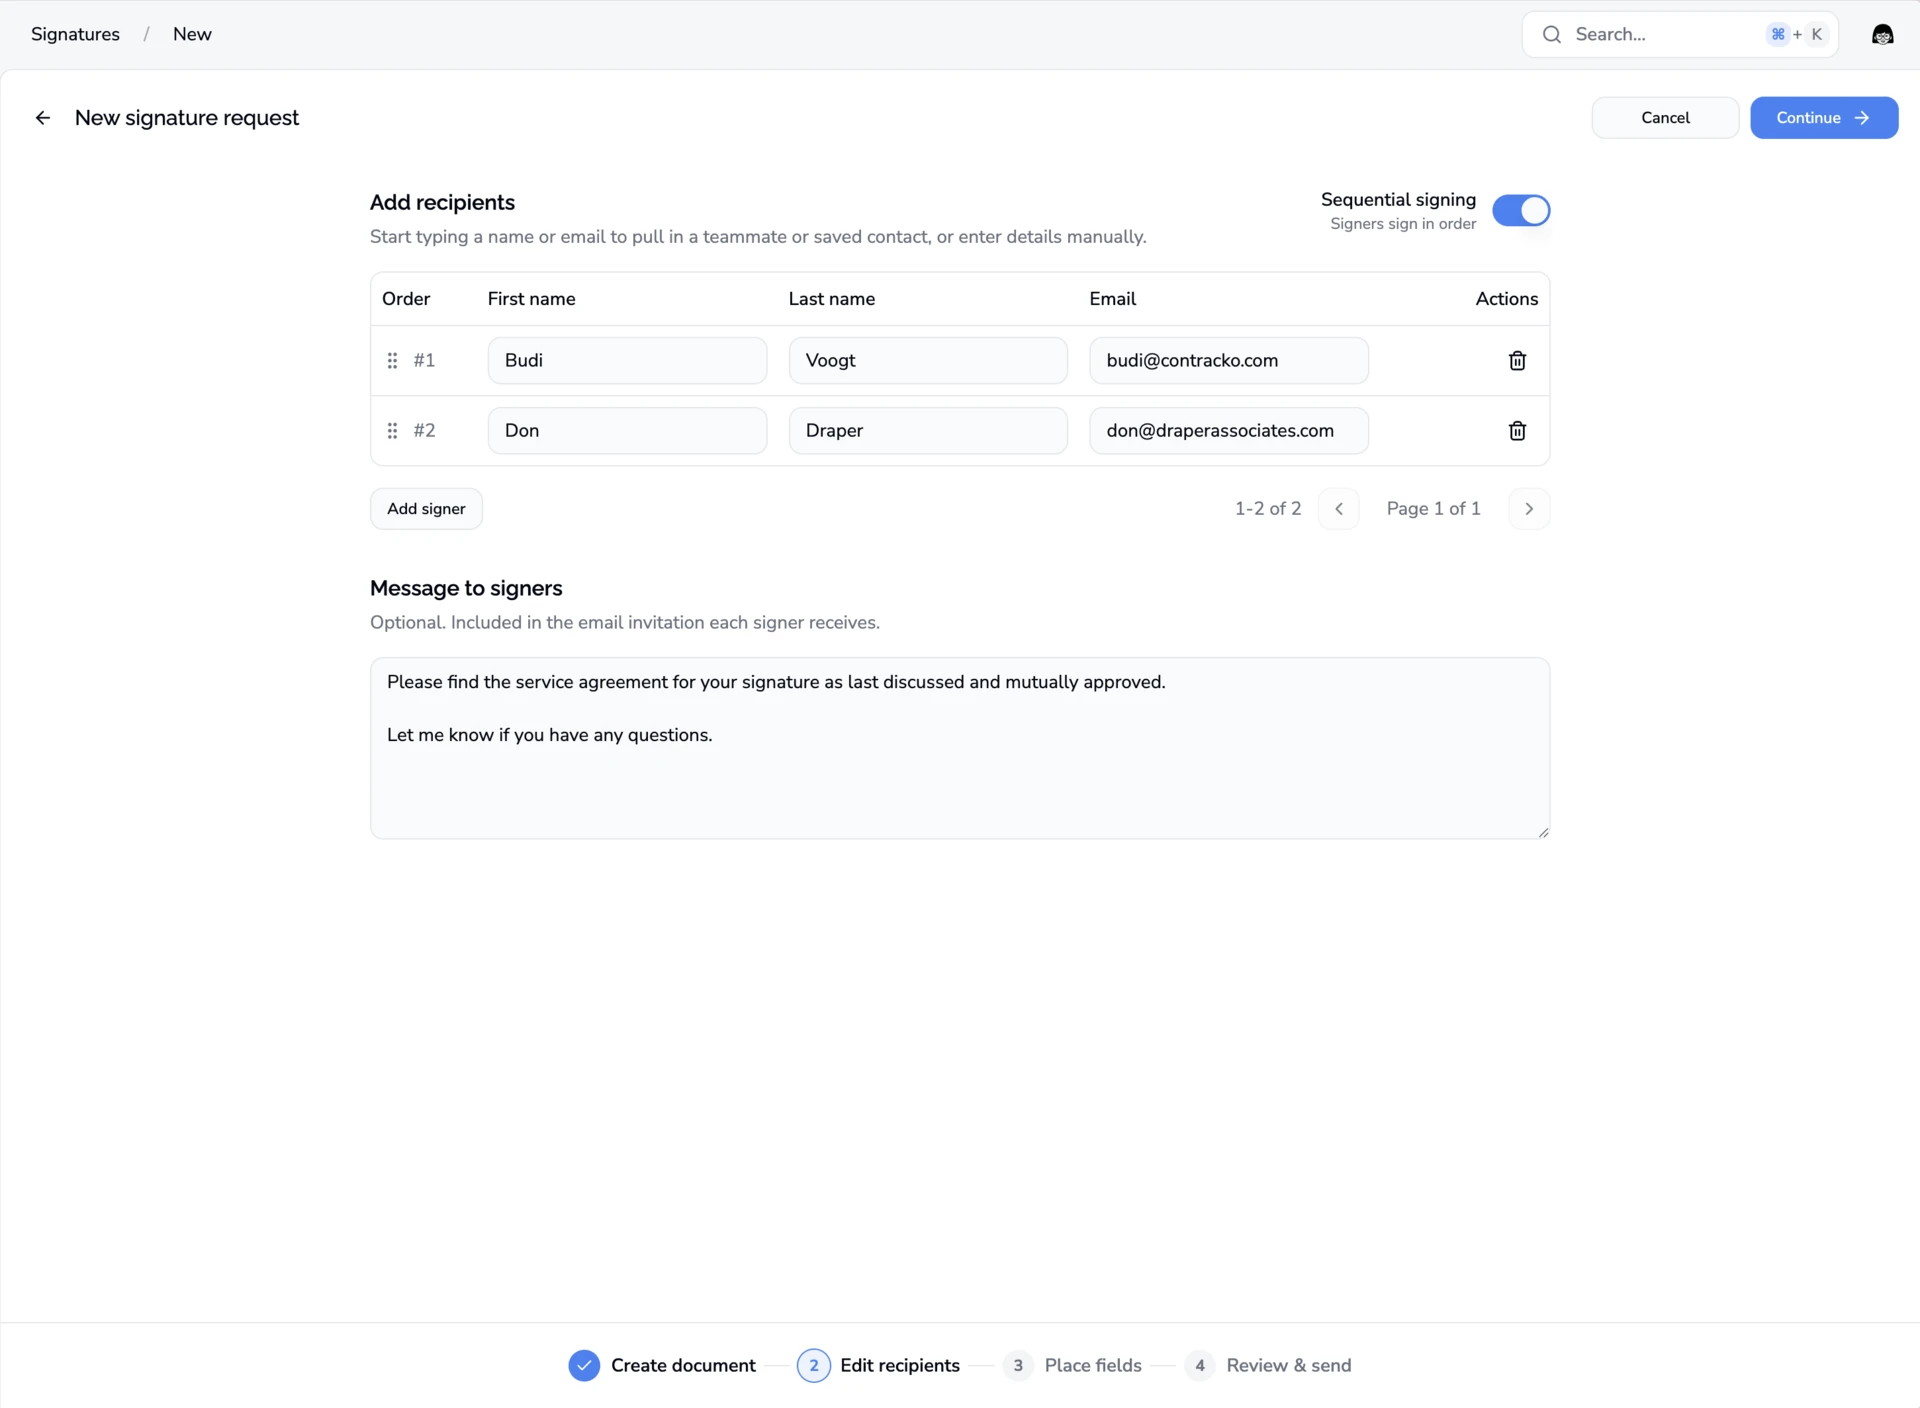Click the 'Page 1 of 1' label
Viewport: 1920px width, 1408px height.
tap(1433, 509)
